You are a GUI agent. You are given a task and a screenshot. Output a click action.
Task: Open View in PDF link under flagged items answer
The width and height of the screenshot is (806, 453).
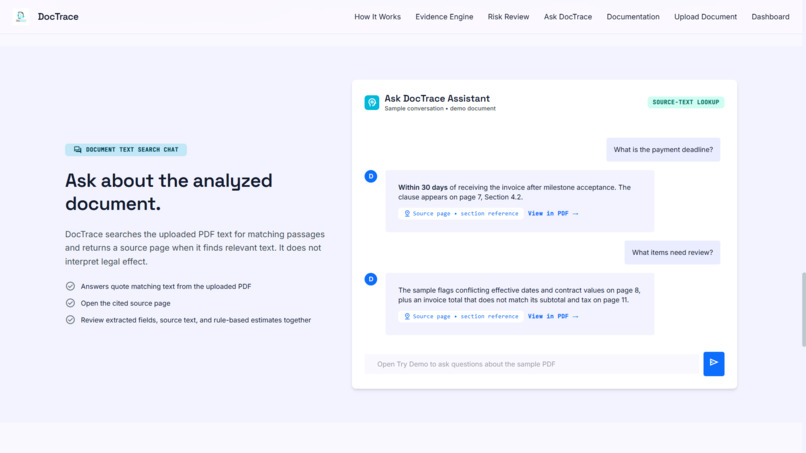pyautogui.click(x=553, y=316)
